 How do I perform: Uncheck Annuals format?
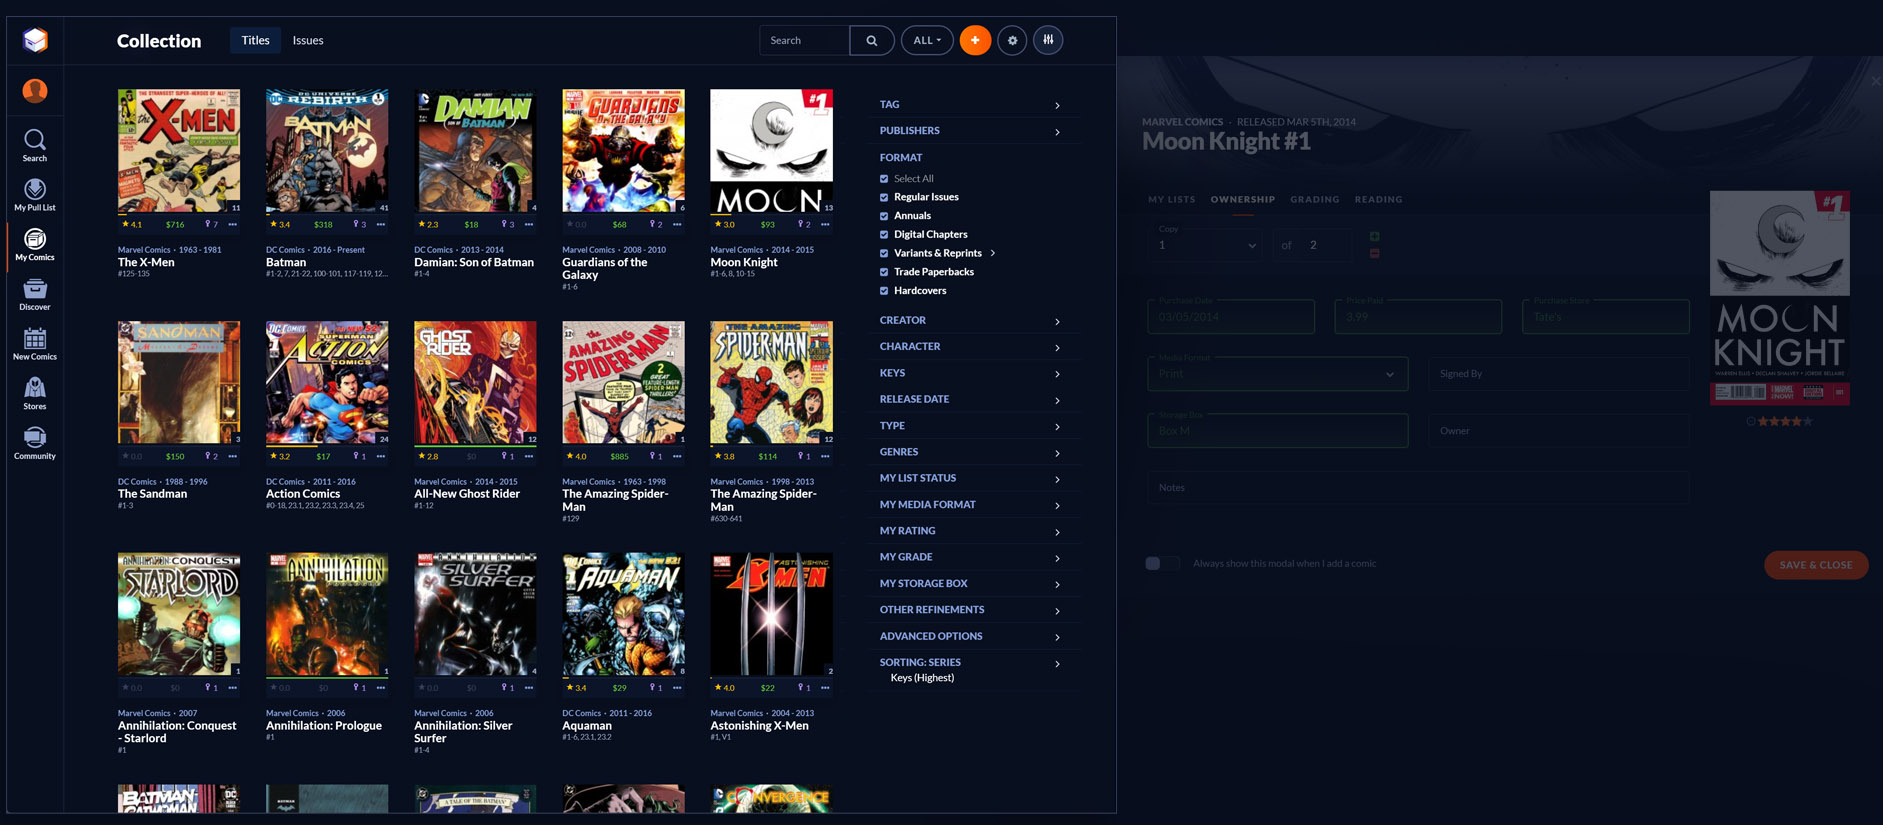click(x=884, y=216)
